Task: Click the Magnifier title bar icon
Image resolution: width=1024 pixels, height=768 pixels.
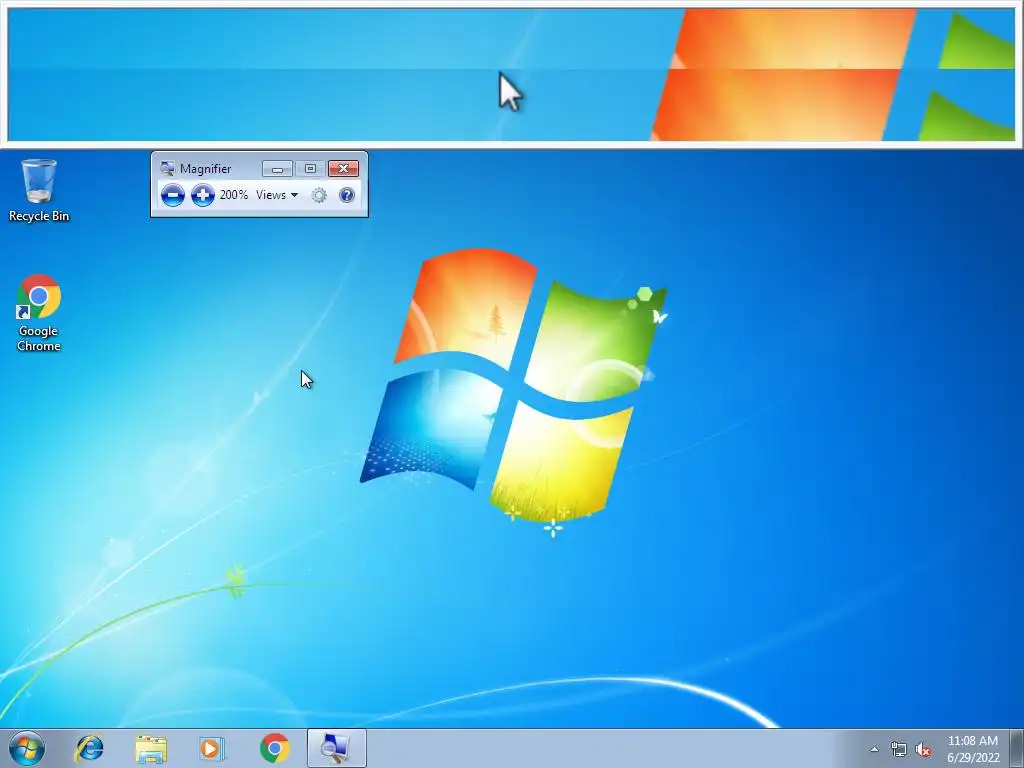Action: [x=168, y=168]
